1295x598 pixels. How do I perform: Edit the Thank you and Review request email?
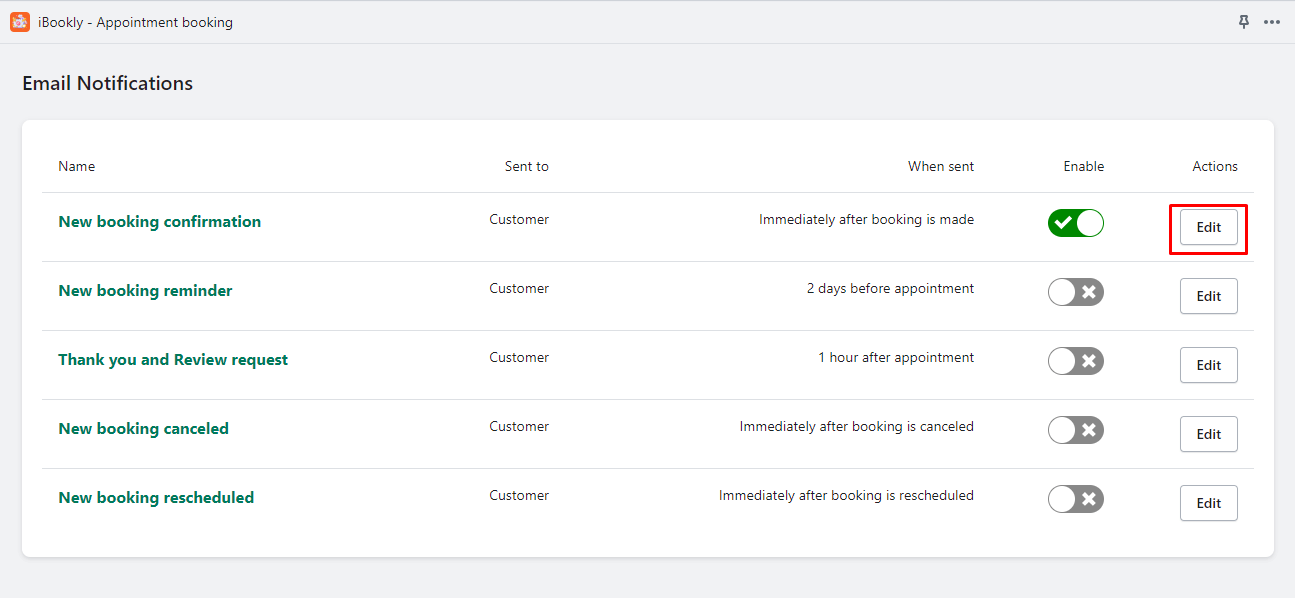coord(1209,365)
